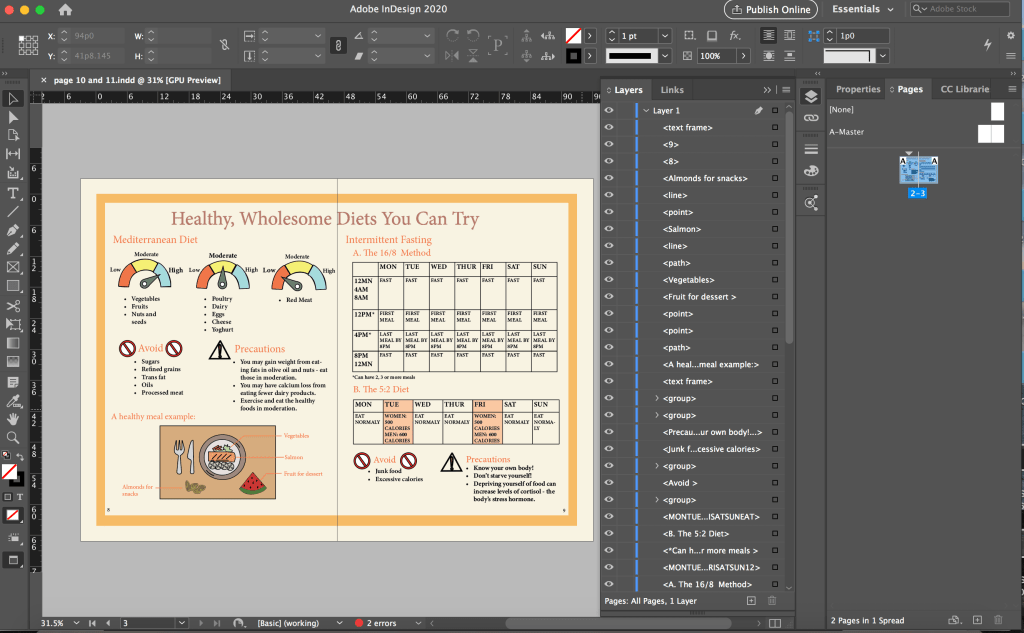Screen dimensions: 1024x633
Task: Choose the Zoom tool in toolbar
Action: coord(13,437)
